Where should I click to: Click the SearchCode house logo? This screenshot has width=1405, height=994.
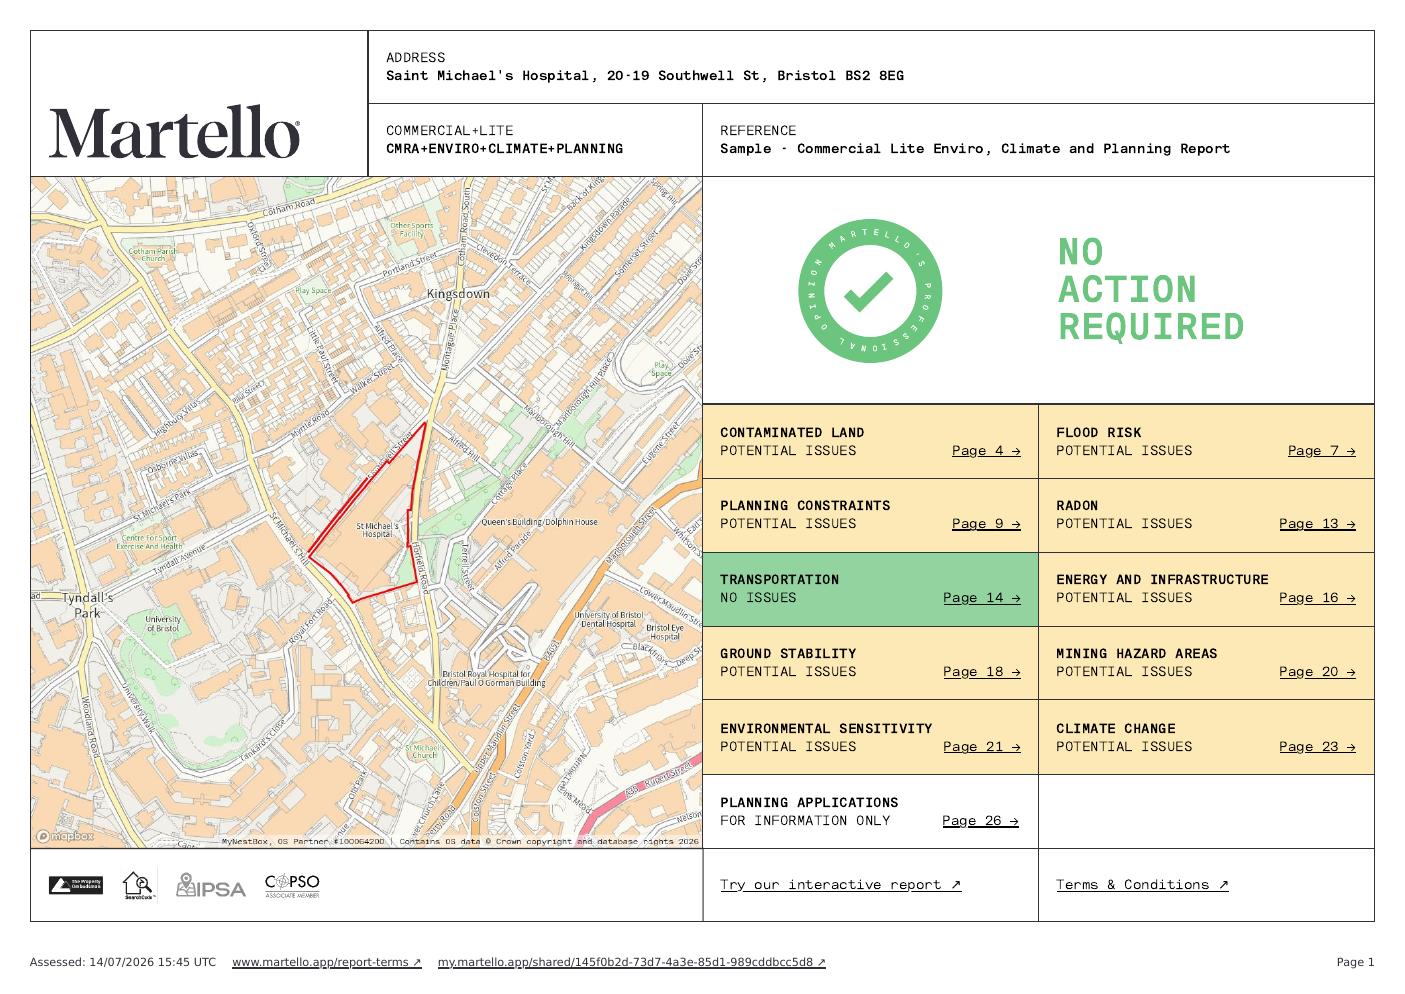pyautogui.click(x=138, y=885)
